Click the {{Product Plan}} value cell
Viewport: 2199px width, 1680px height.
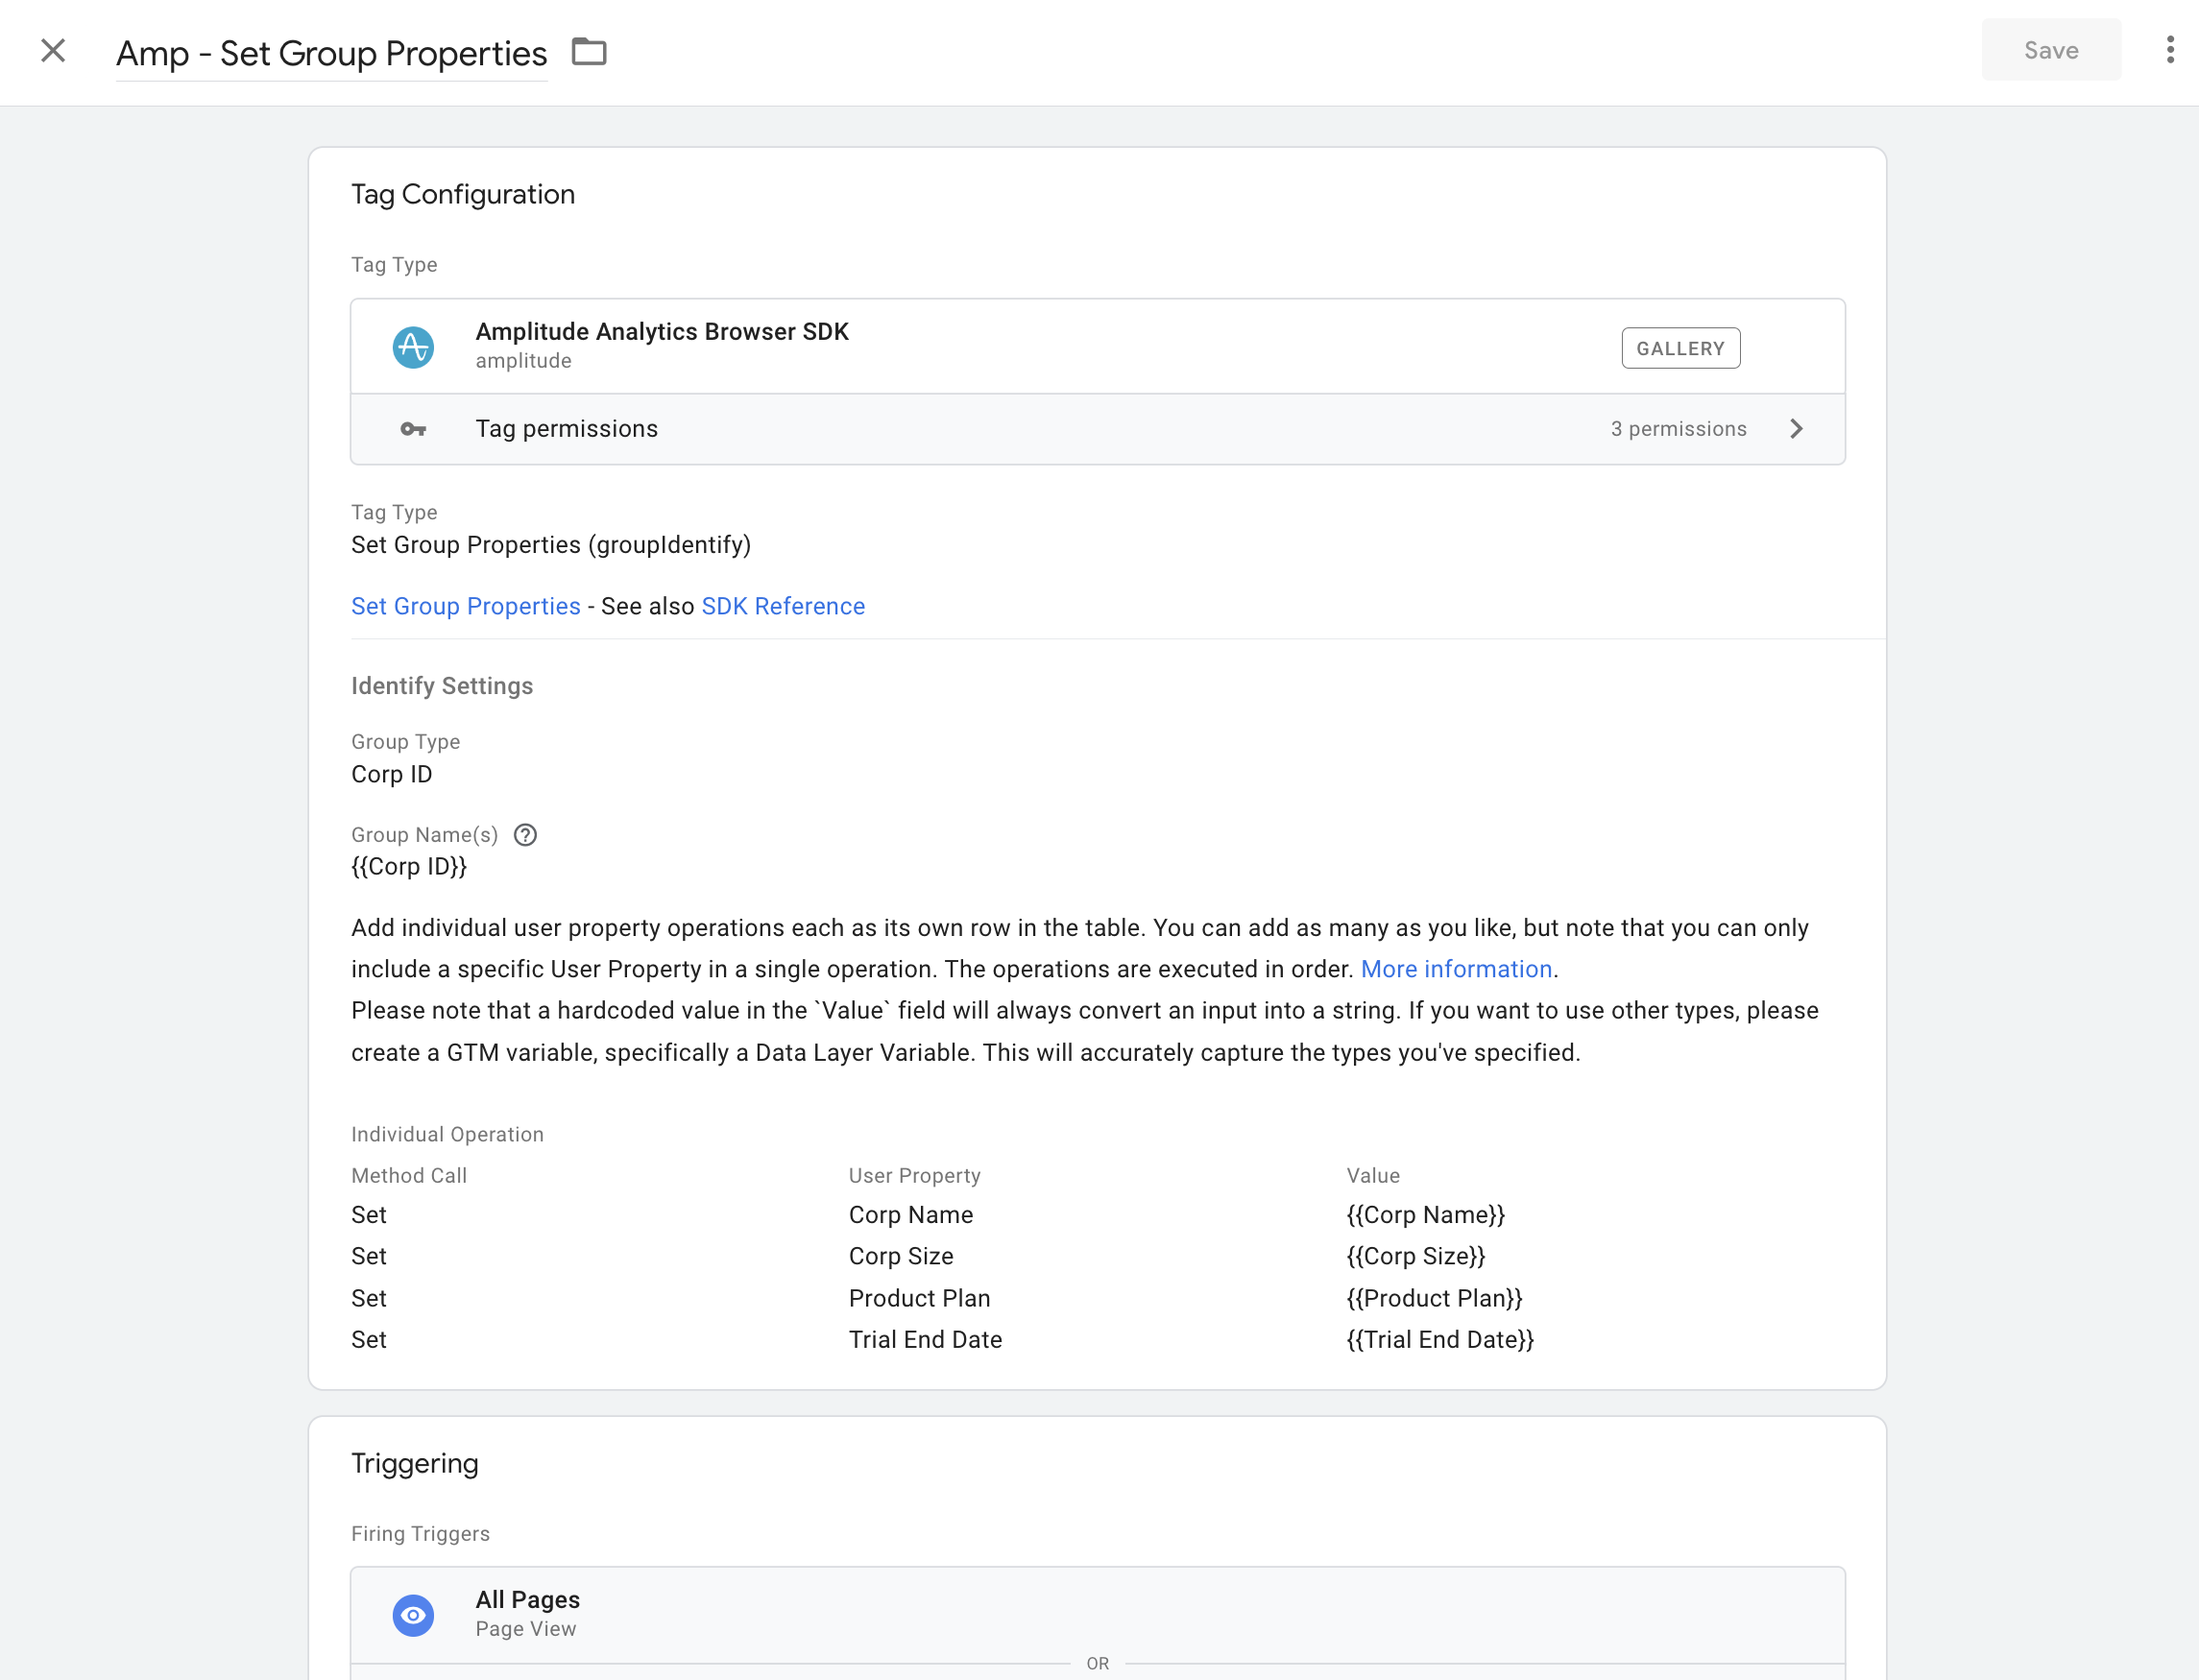(x=1434, y=1298)
